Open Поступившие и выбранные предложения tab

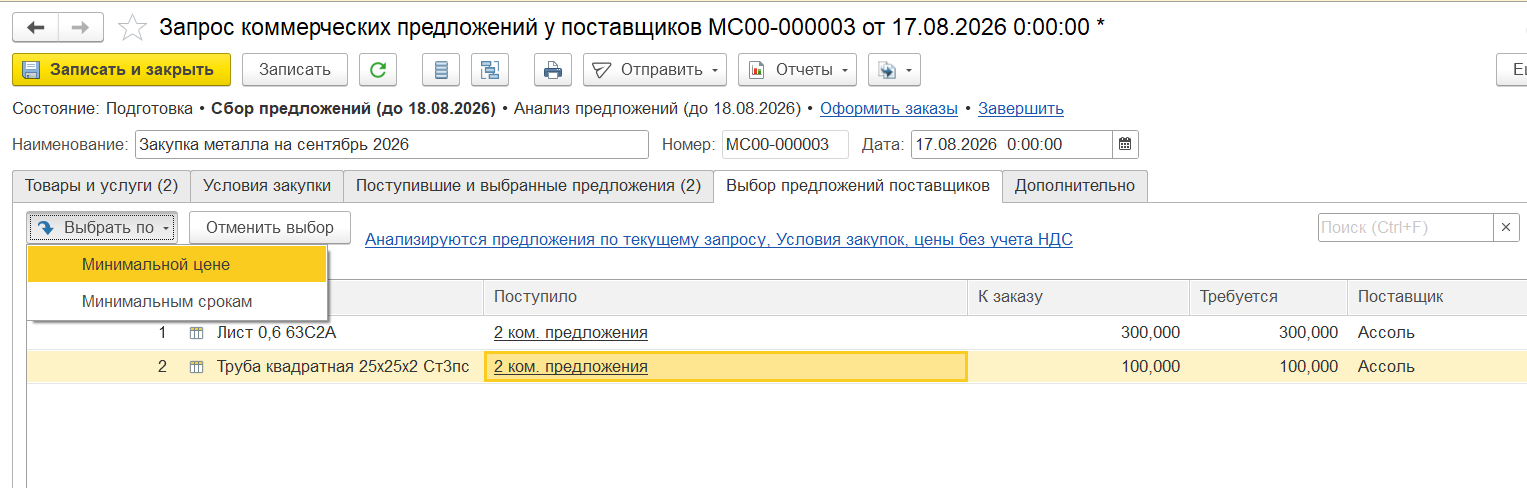coord(528,186)
